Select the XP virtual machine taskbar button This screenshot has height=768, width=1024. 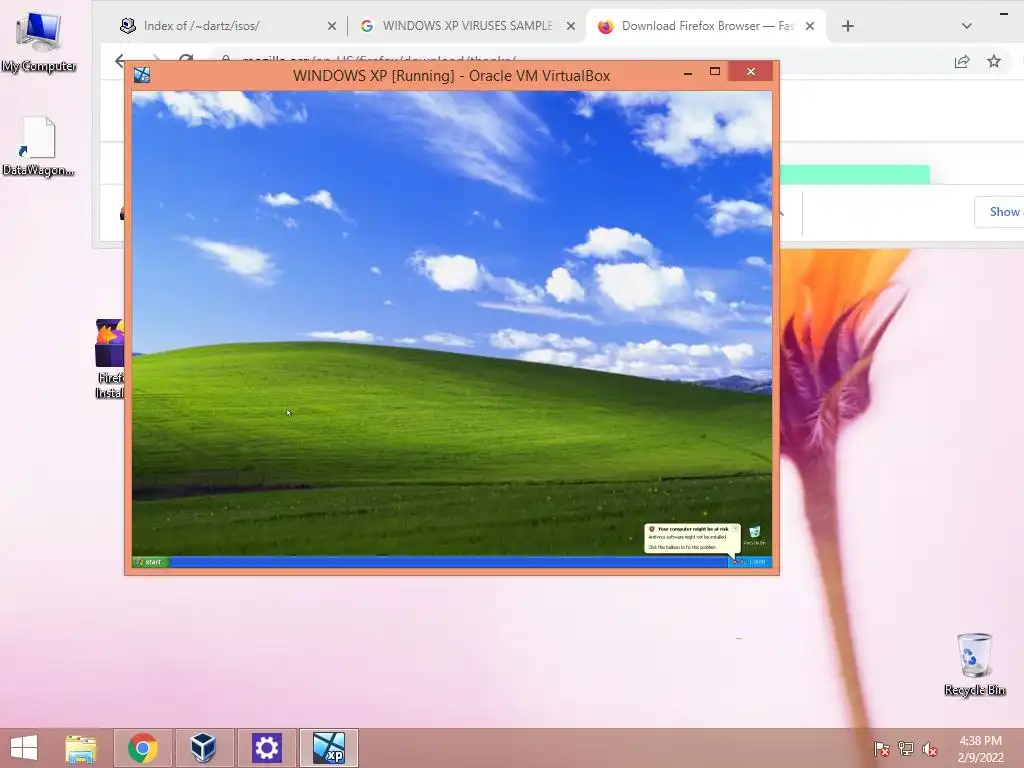(x=328, y=748)
